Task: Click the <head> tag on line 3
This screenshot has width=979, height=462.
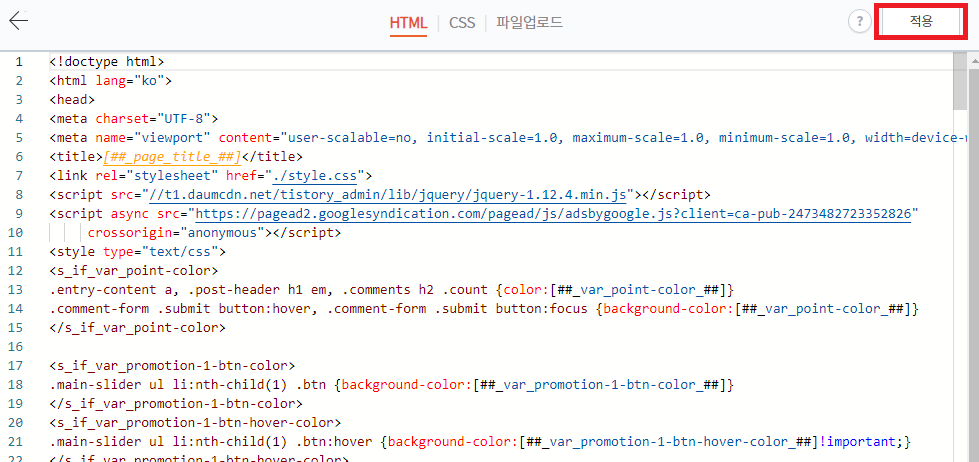Action: click(x=72, y=99)
